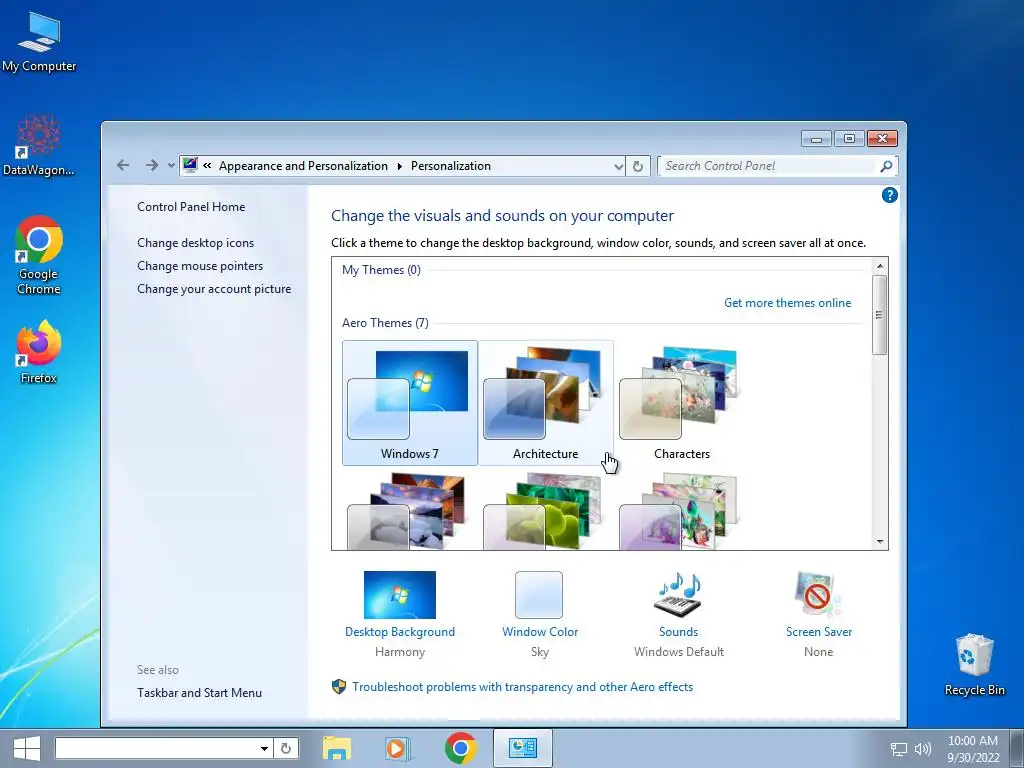The image size is (1024, 768).
Task: Click the Windows Start button
Action: coord(26,748)
